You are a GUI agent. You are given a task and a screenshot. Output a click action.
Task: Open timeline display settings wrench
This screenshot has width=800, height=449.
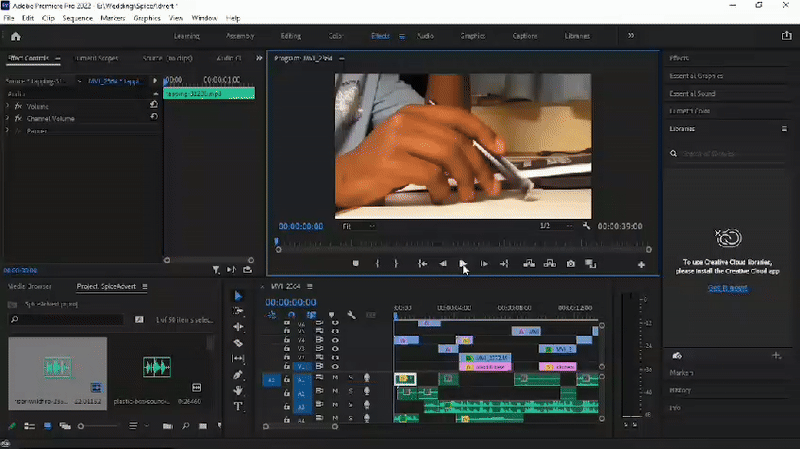[352, 315]
